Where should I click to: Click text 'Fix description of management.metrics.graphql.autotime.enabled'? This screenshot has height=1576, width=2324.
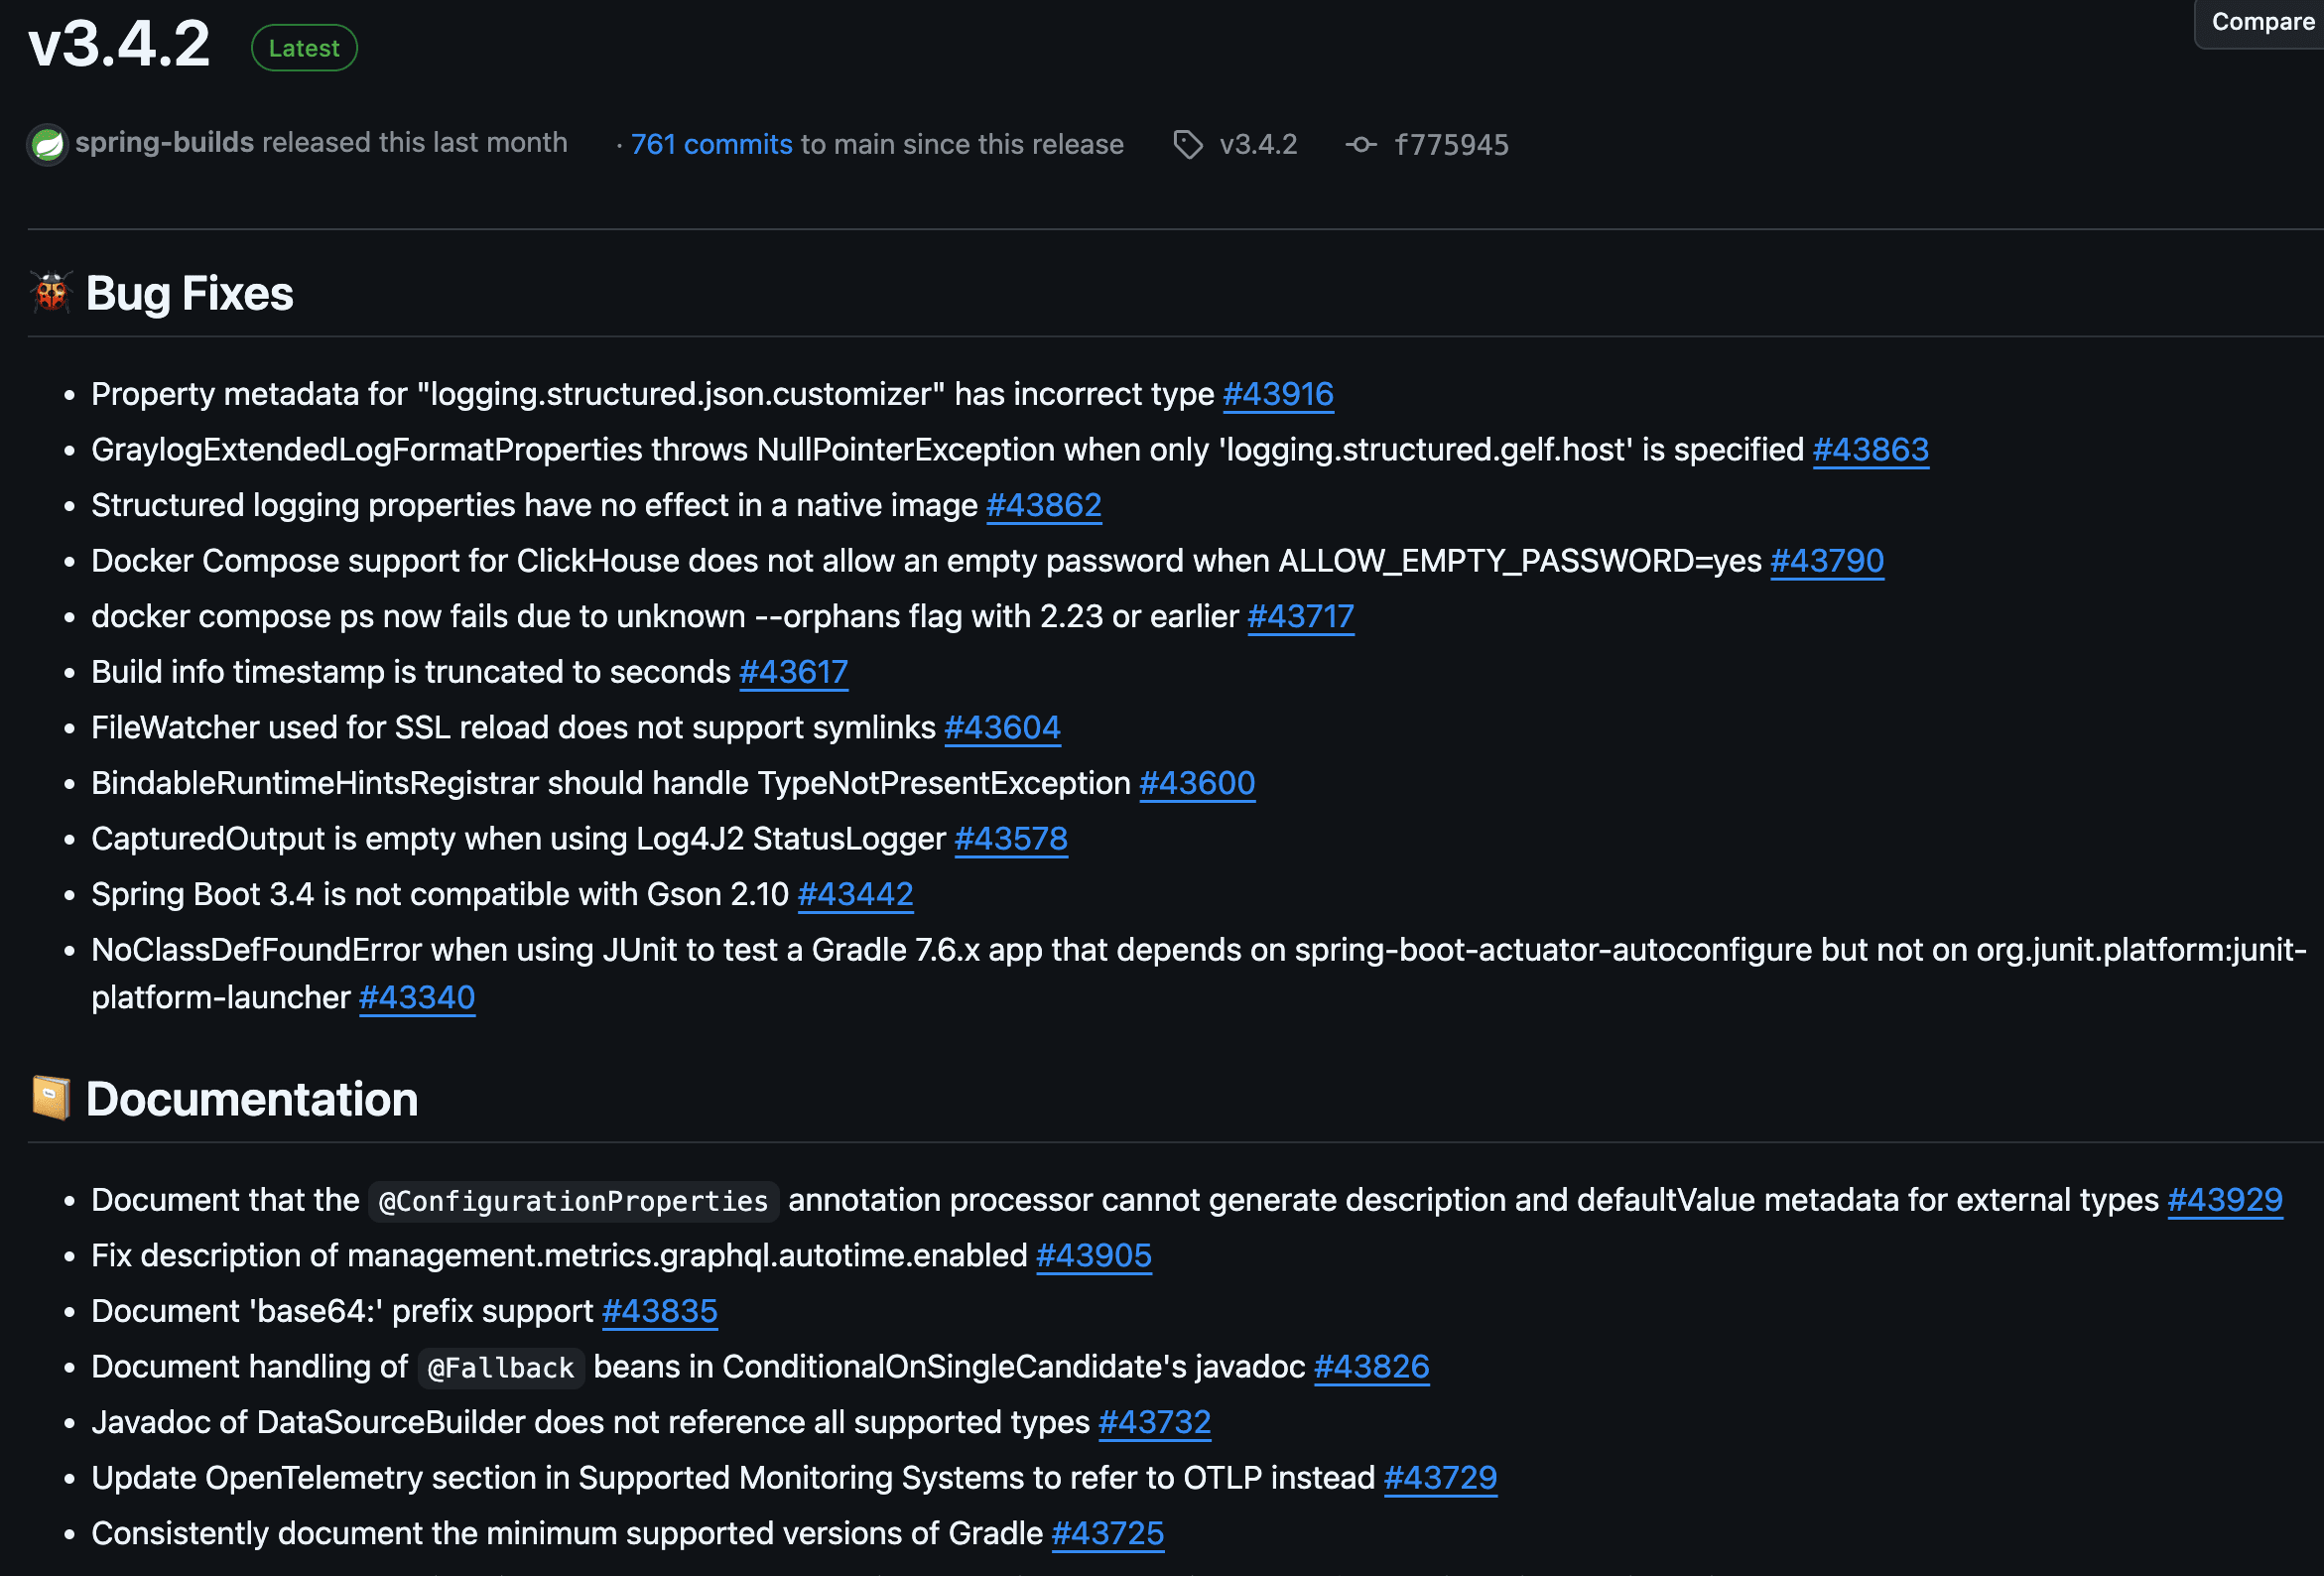[x=559, y=1255]
